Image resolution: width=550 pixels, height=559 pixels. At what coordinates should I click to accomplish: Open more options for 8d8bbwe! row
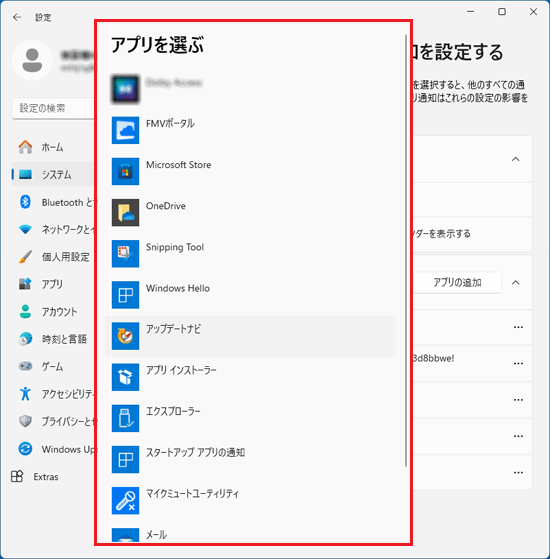518,363
